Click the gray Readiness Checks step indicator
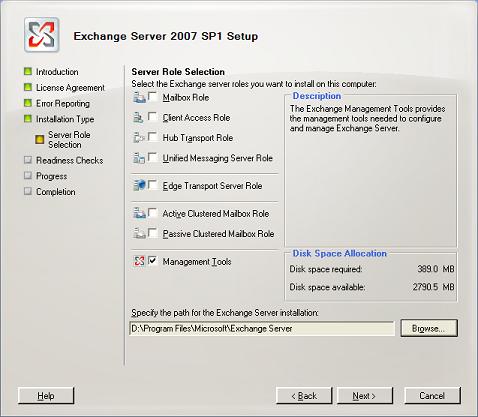Screen dimensions: 478x417 click(x=28, y=160)
